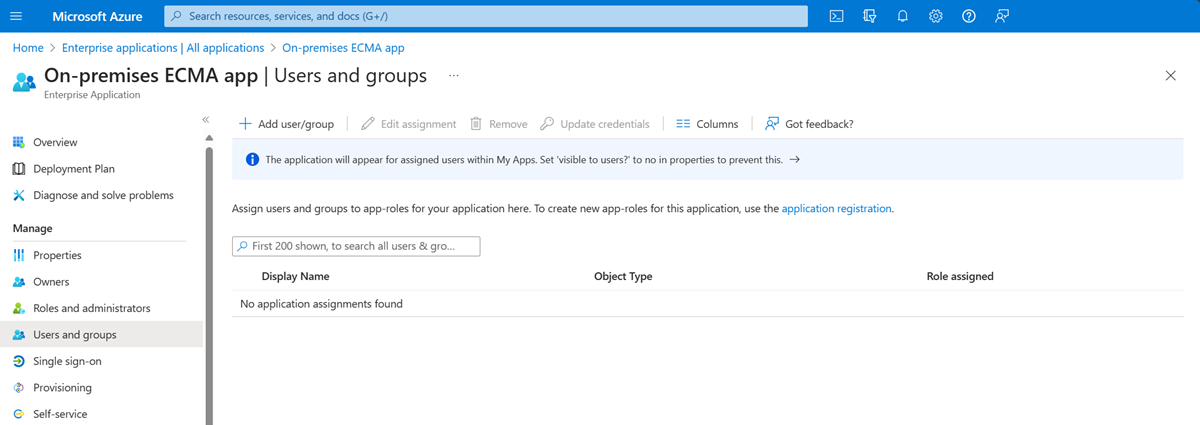
Task: Sort by Object Type column header
Action: [x=623, y=276]
